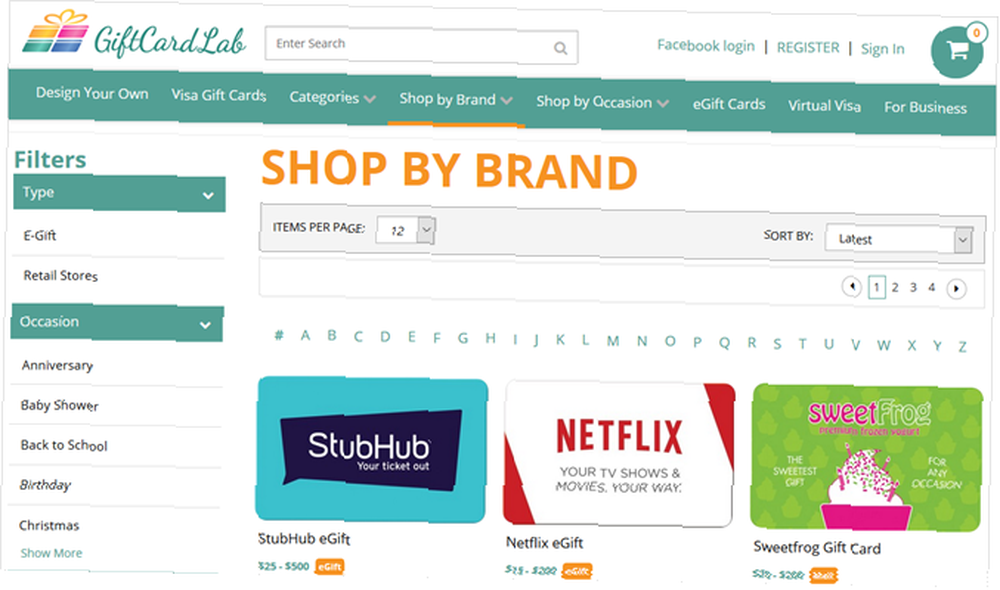Go to previous page arrow
The height and width of the screenshot is (590, 1000).
851,286
